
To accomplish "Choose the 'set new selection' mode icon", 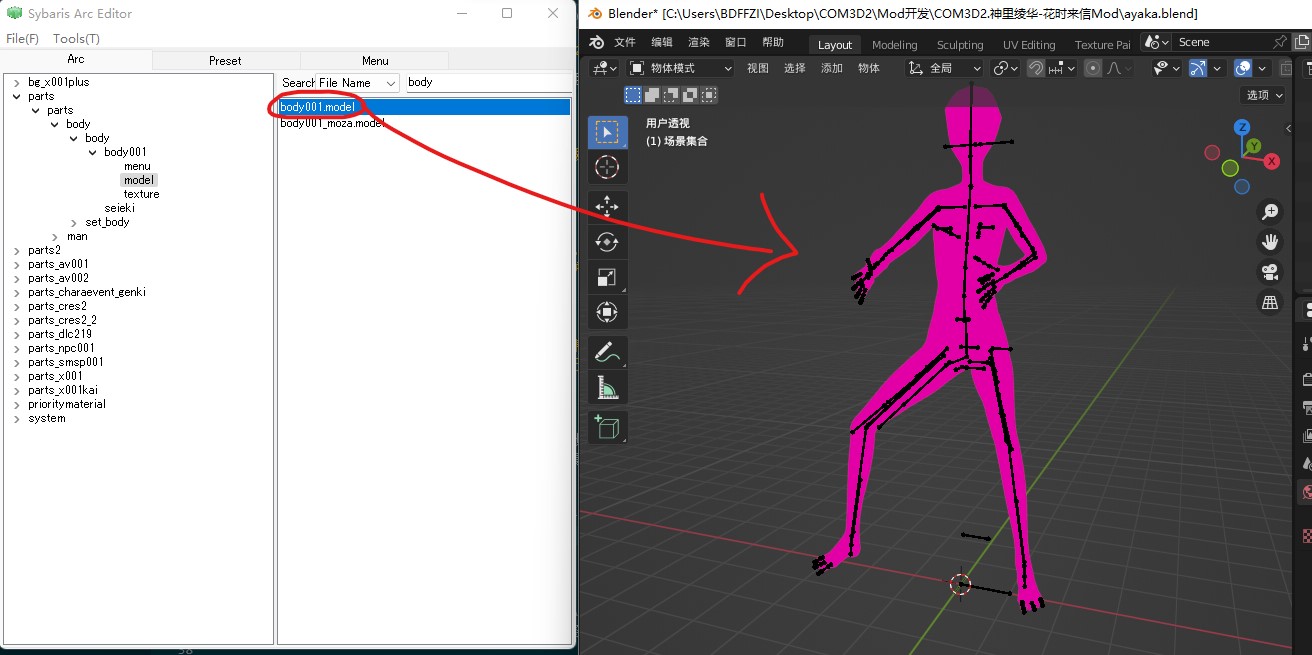I will 633,95.
